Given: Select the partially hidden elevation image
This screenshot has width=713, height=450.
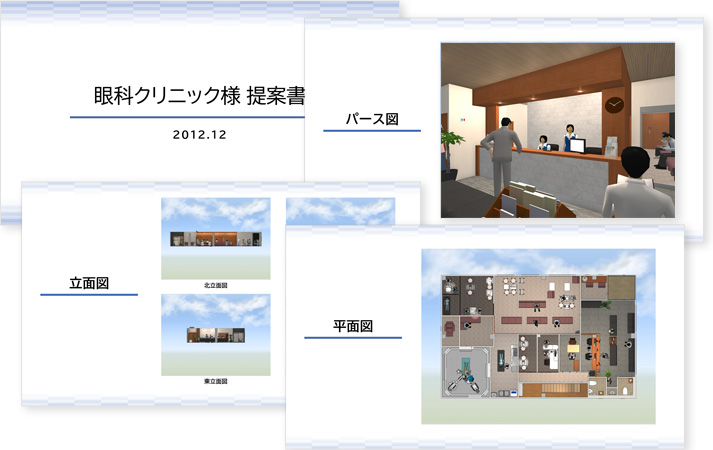Looking at the screenshot, I should (x=340, y=210).
